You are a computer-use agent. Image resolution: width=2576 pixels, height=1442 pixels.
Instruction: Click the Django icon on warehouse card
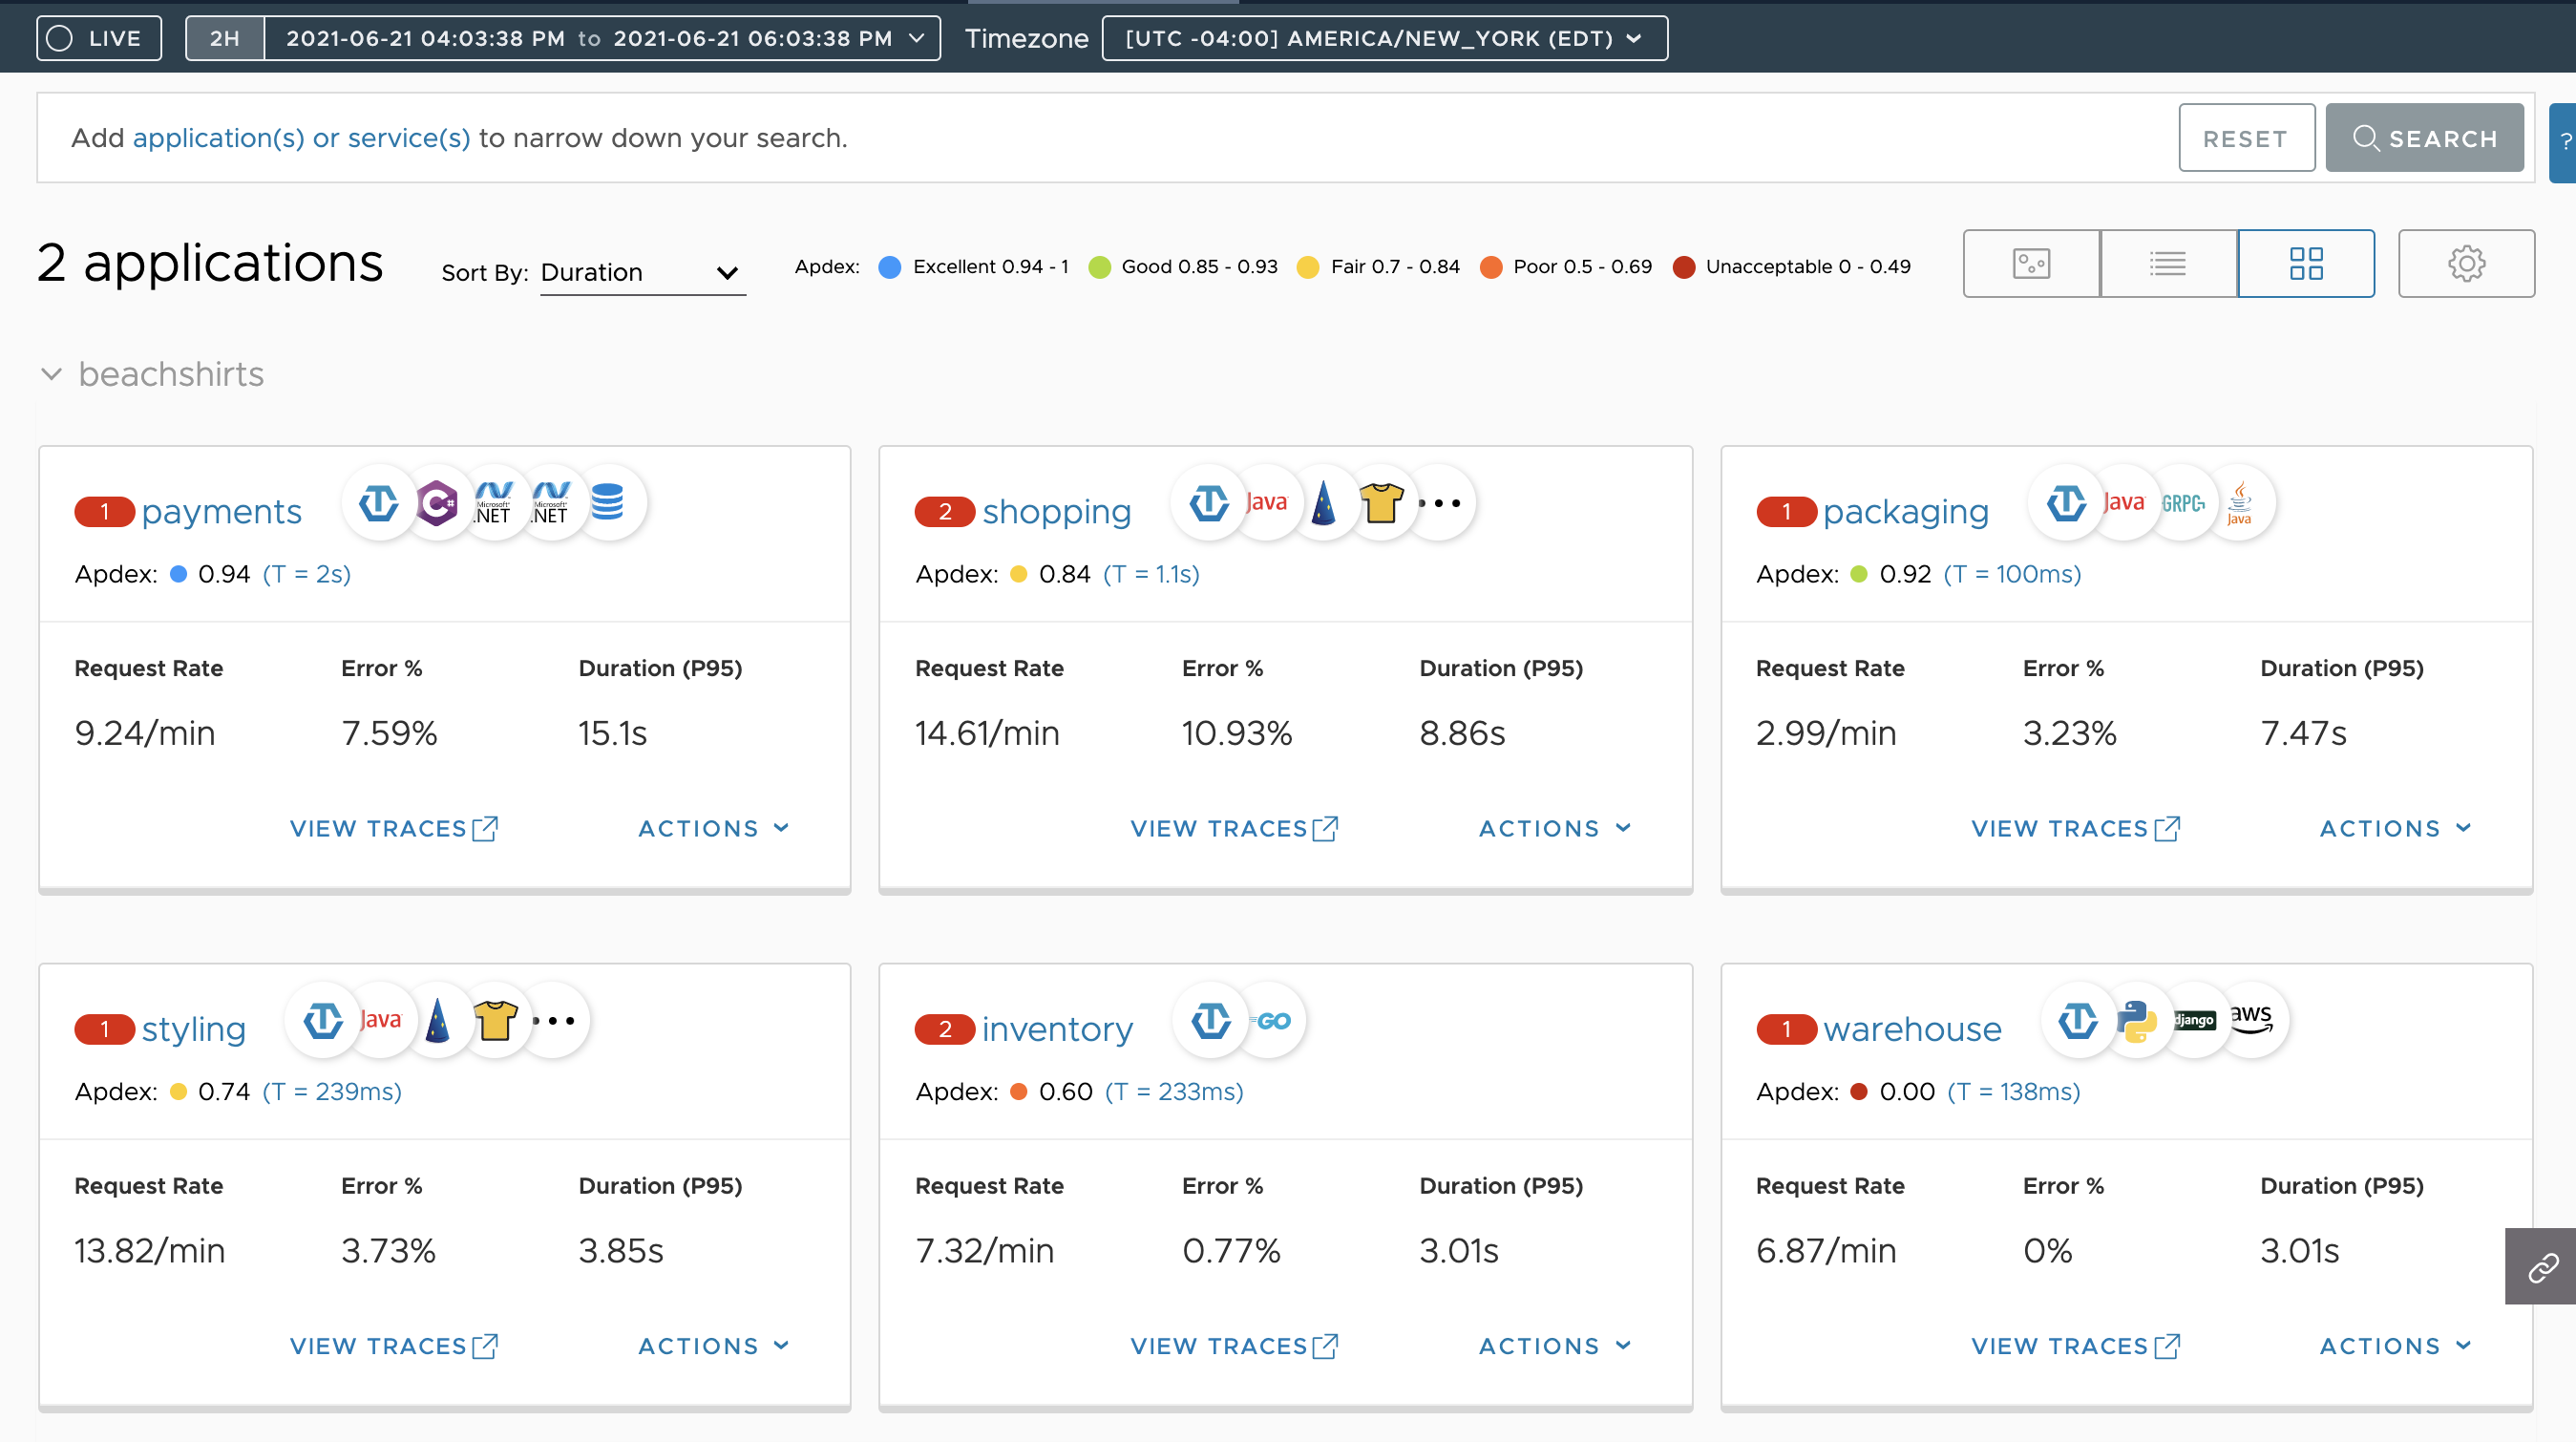2194,1021
